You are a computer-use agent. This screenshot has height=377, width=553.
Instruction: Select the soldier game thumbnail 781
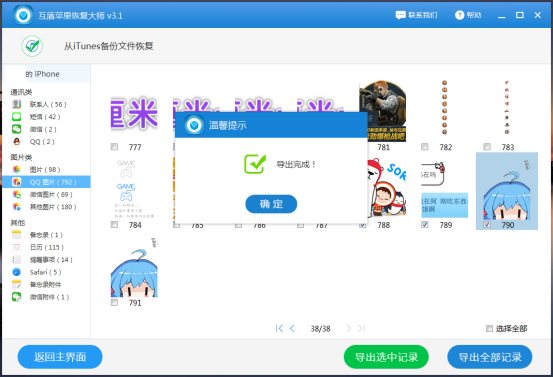[383, 111]
